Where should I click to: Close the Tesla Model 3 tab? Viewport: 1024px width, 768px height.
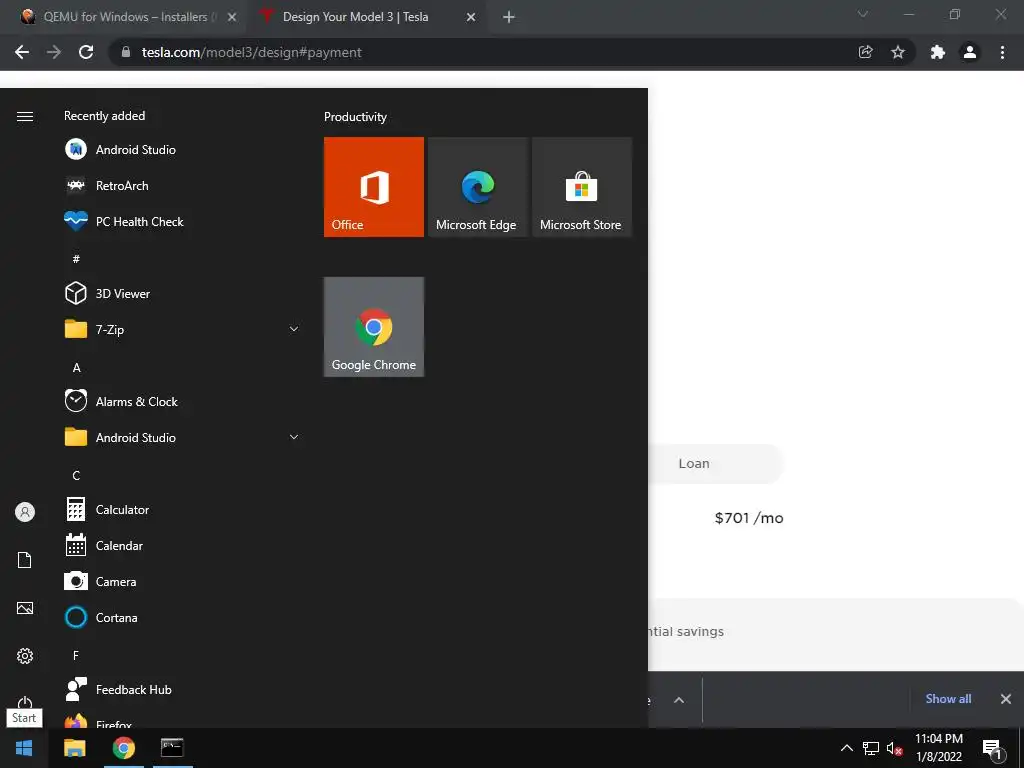tap(471, 17)
